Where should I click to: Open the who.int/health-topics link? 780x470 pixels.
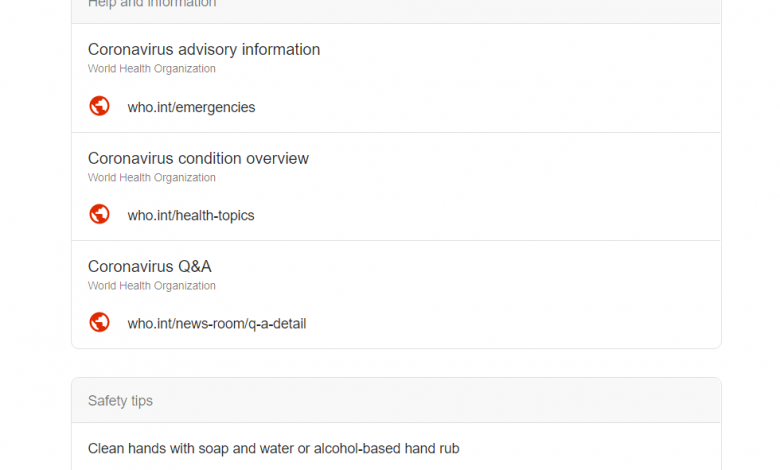[x=191, y=215]
